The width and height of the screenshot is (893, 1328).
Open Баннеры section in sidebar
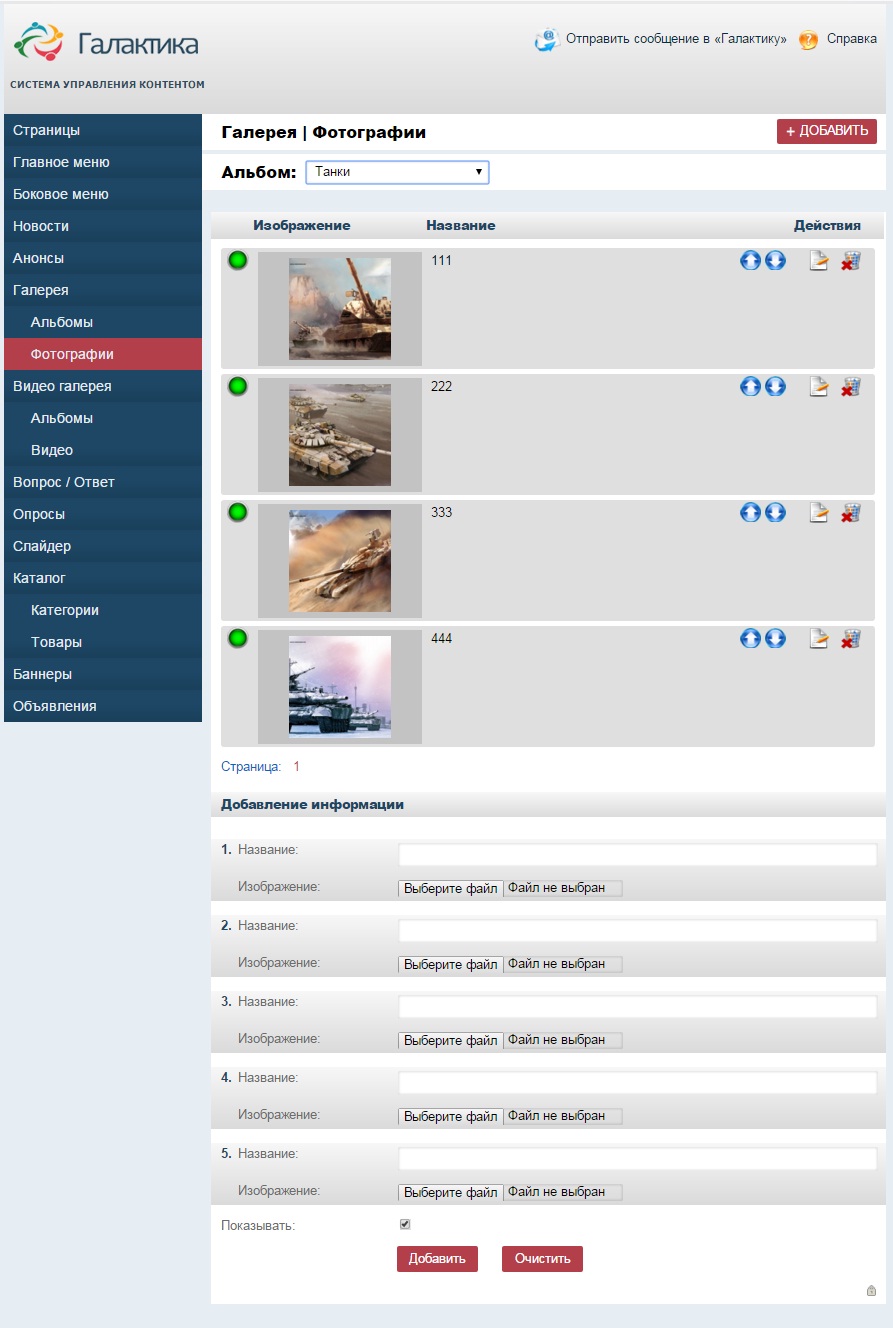pos(103,674)
